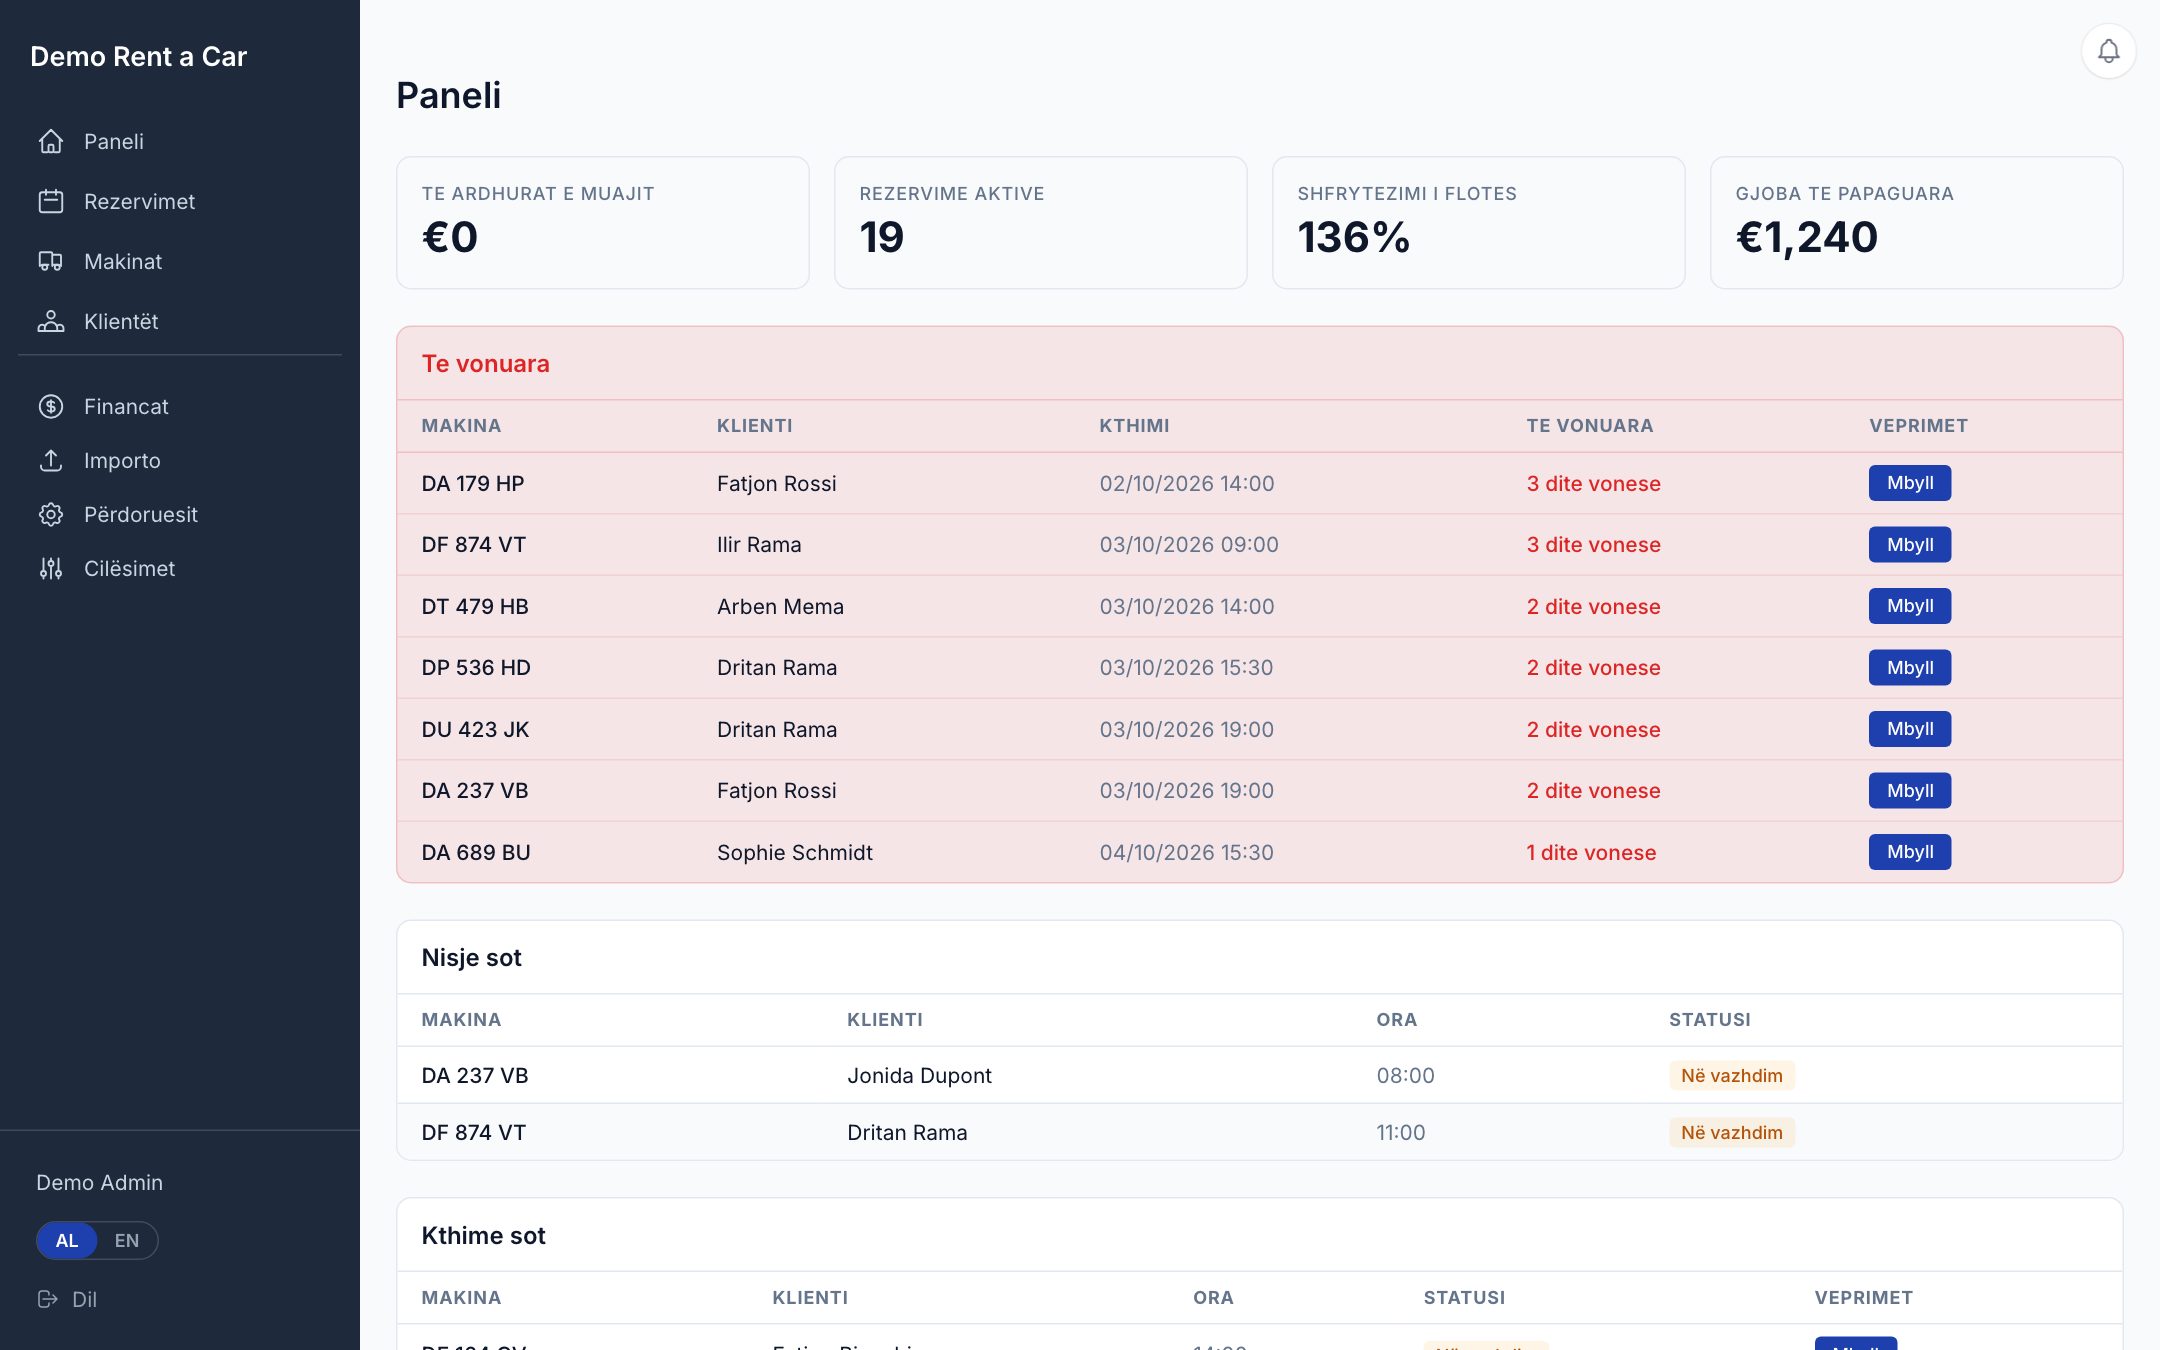2160x1350 pixels.
Task: Click the calendar icon beside Rezervimet
Action: coord(51,201)
